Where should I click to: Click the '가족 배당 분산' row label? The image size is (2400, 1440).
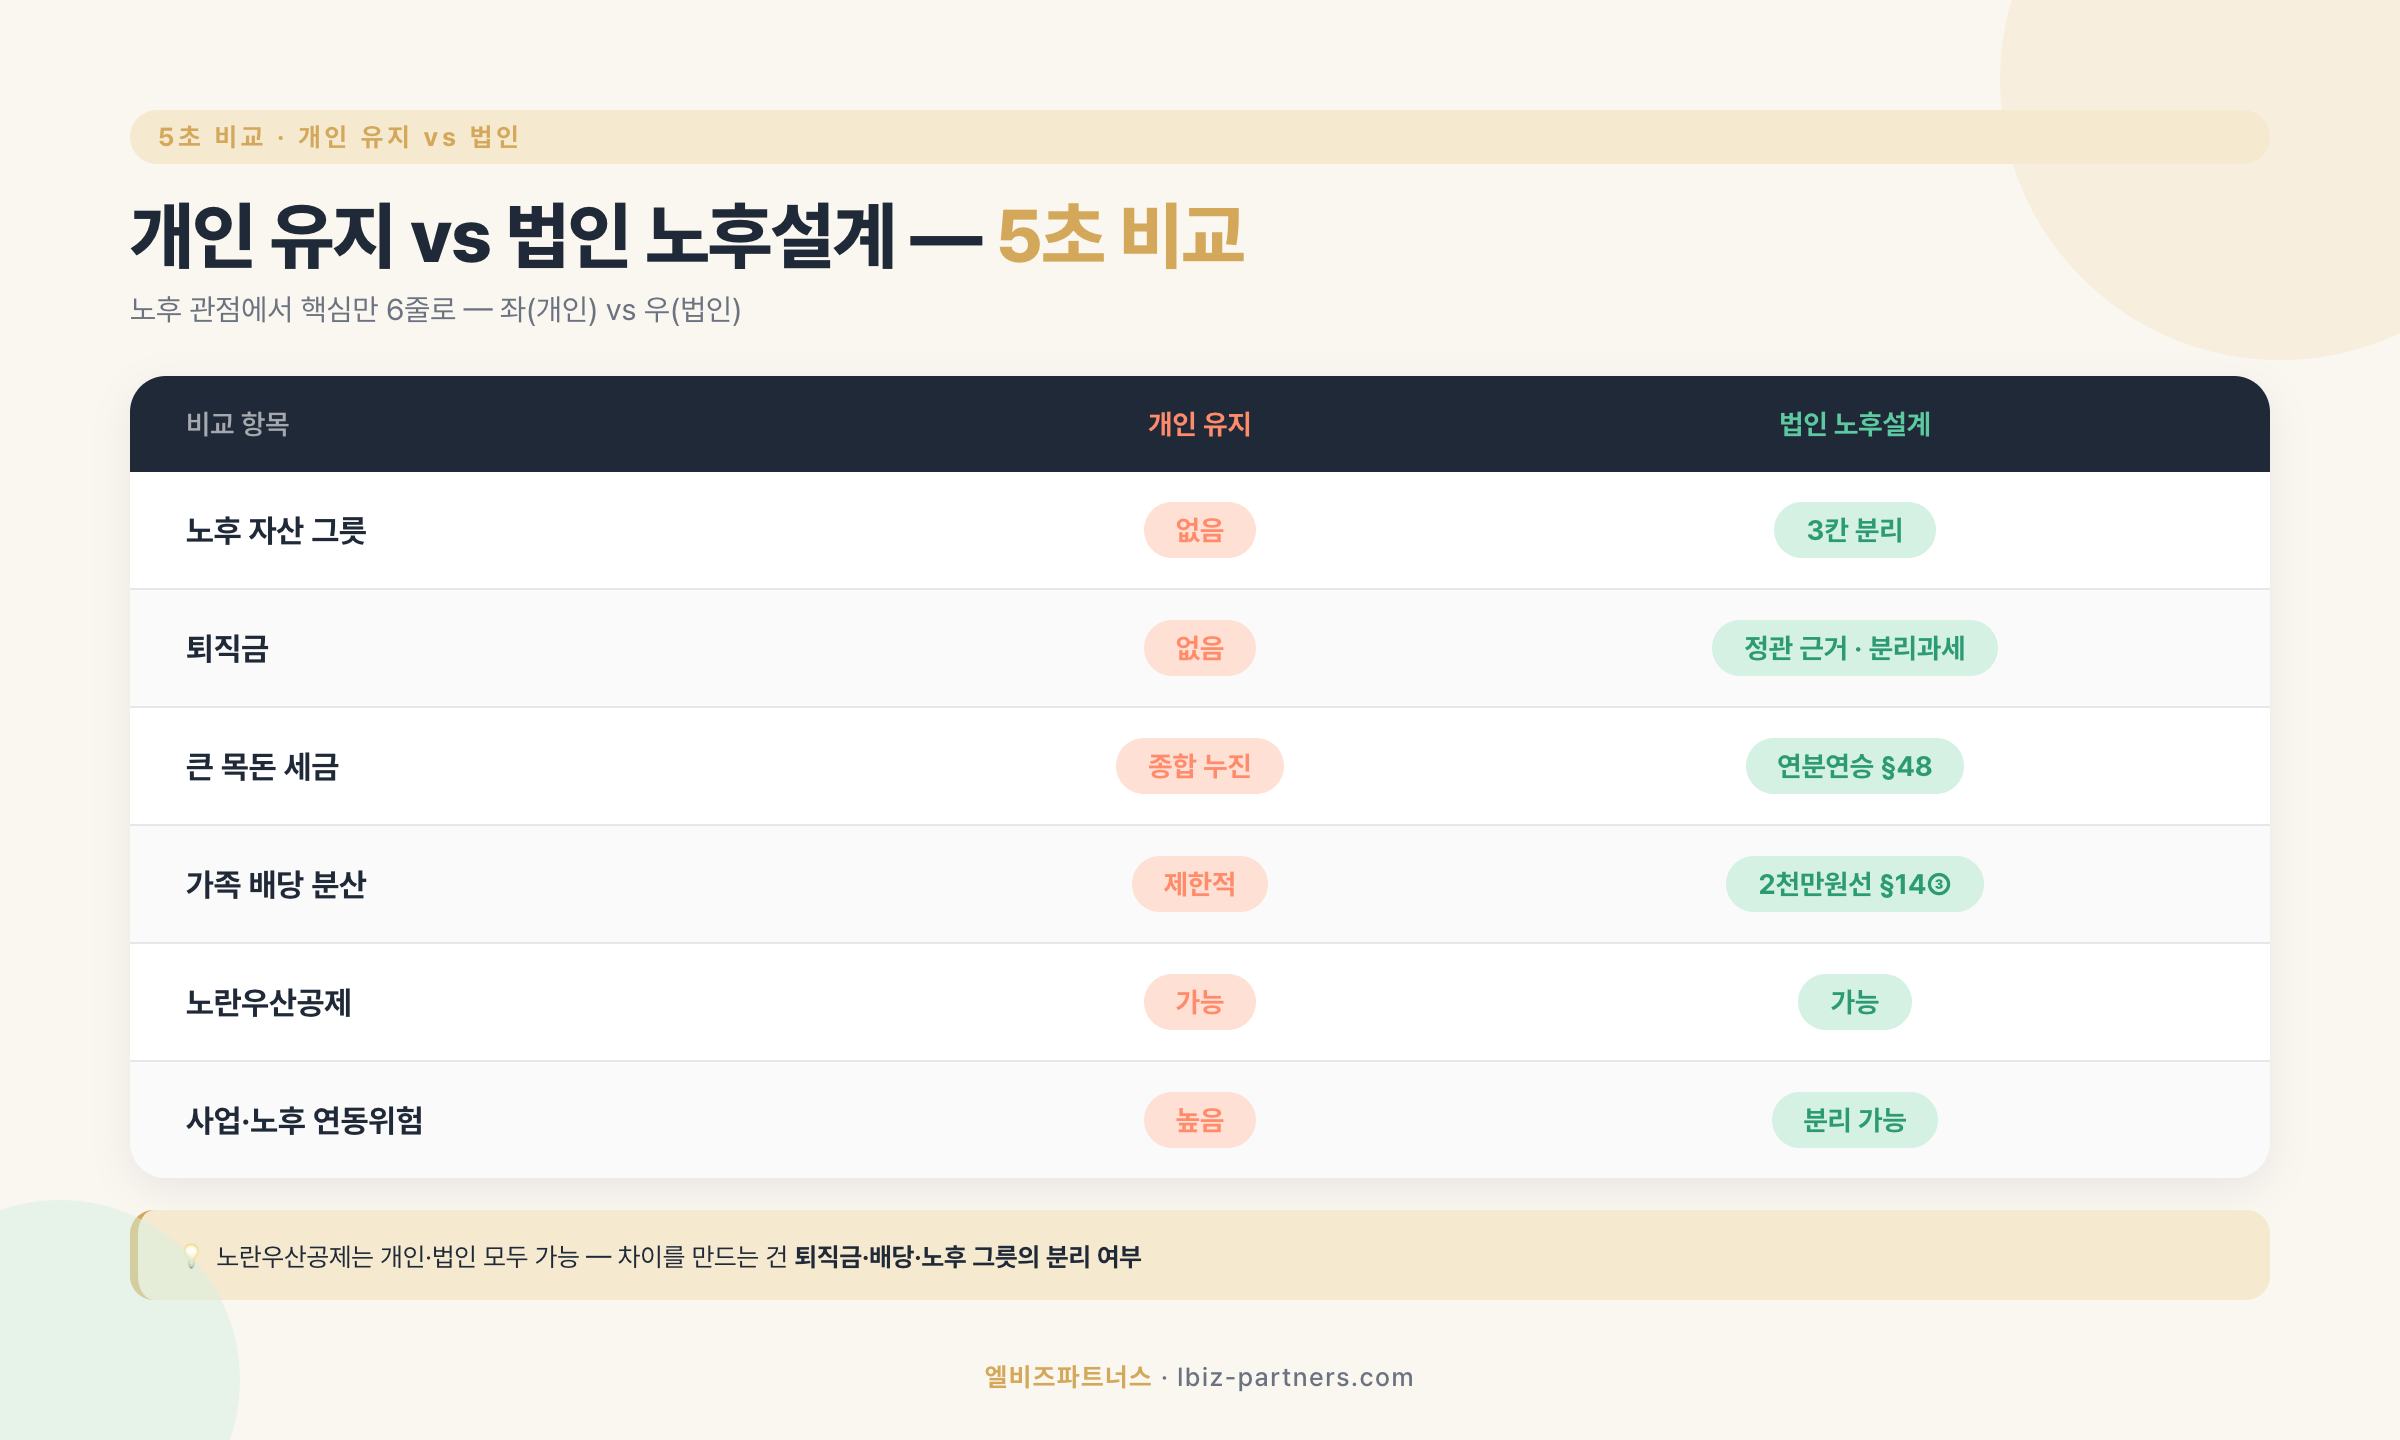[276, 884]
